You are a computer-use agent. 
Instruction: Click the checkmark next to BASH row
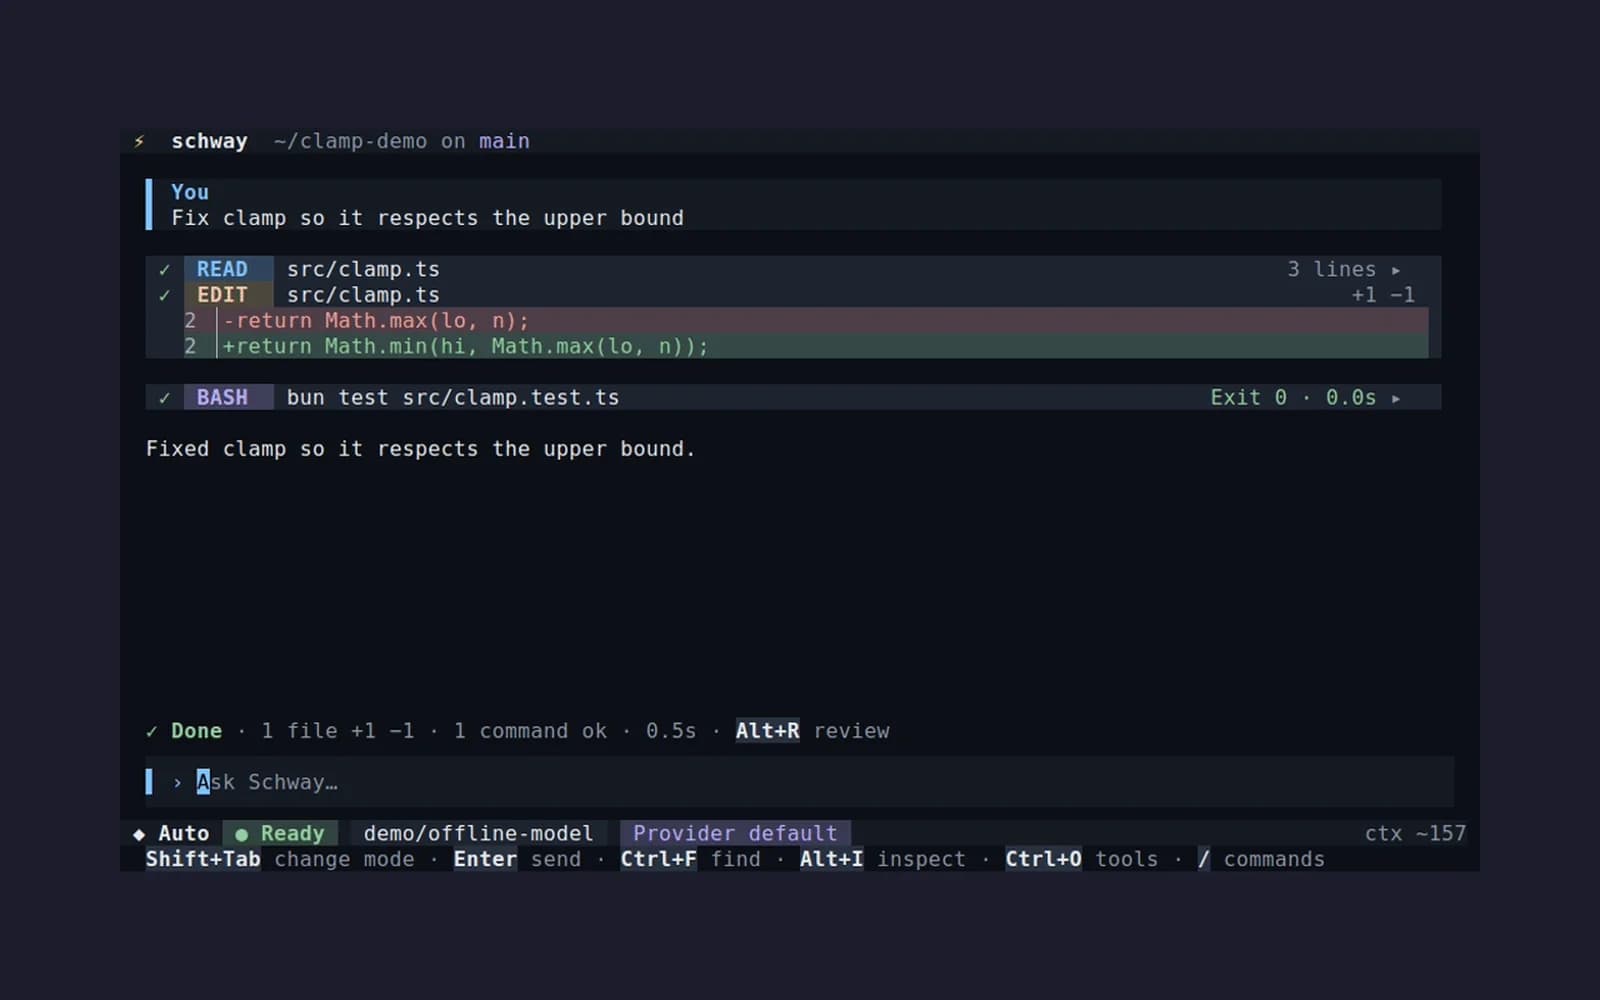pyautogui.click(x=164, y=397)
